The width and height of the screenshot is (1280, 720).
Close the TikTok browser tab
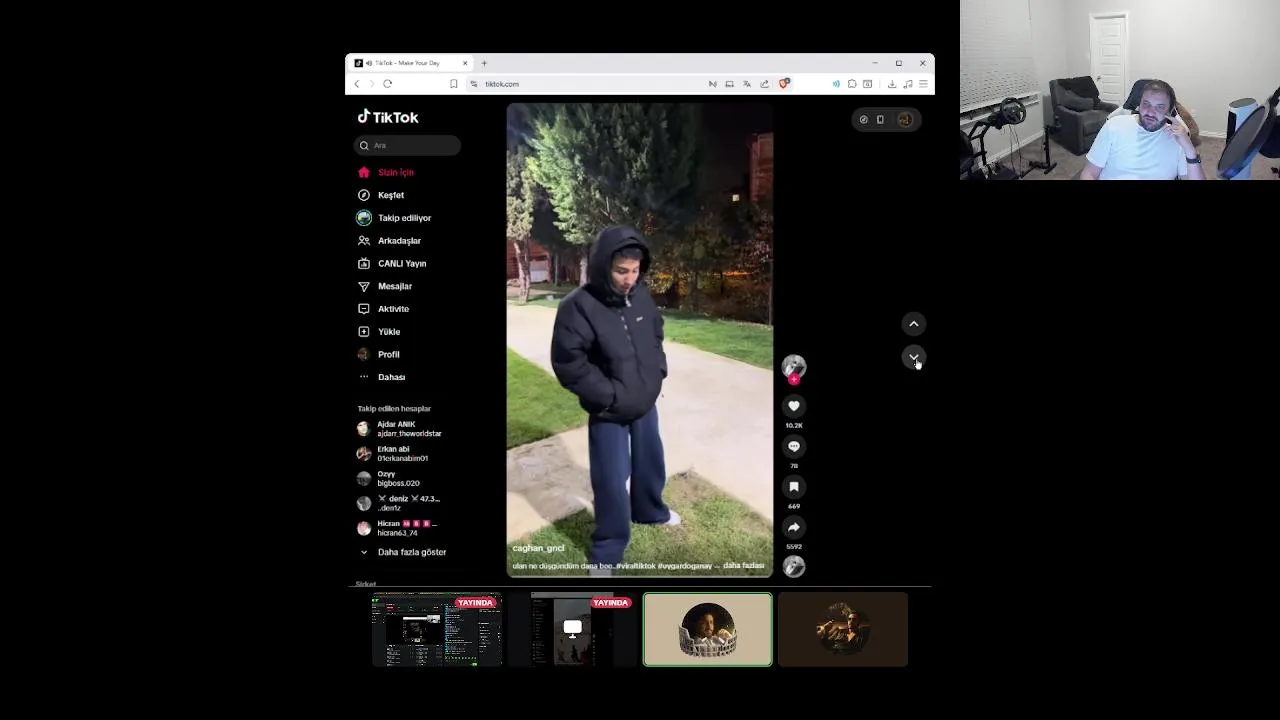(466, 63)
